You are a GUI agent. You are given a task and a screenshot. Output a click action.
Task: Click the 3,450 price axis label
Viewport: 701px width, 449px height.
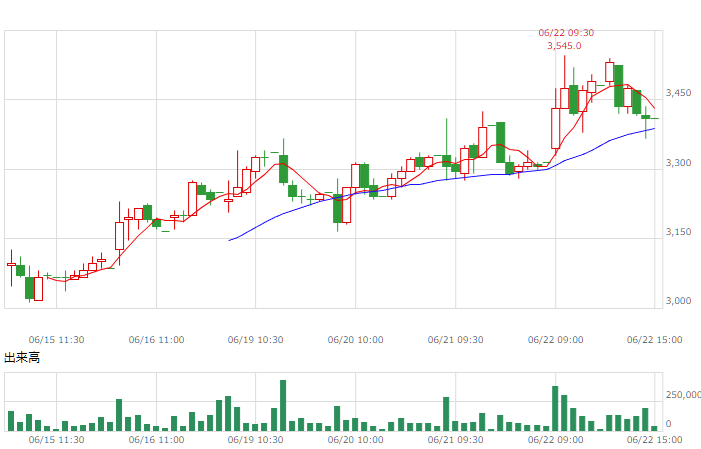tap(678, 93)
